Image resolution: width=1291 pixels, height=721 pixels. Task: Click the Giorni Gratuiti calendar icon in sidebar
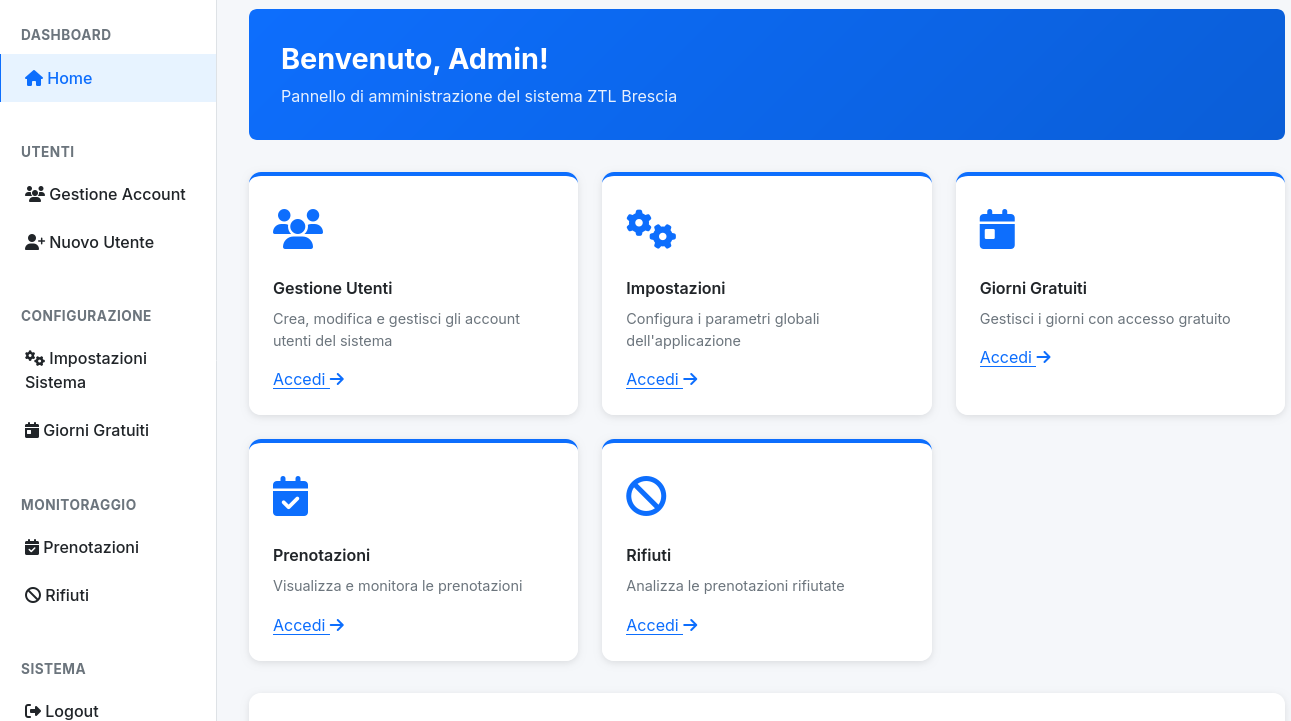tap(32, 430)
